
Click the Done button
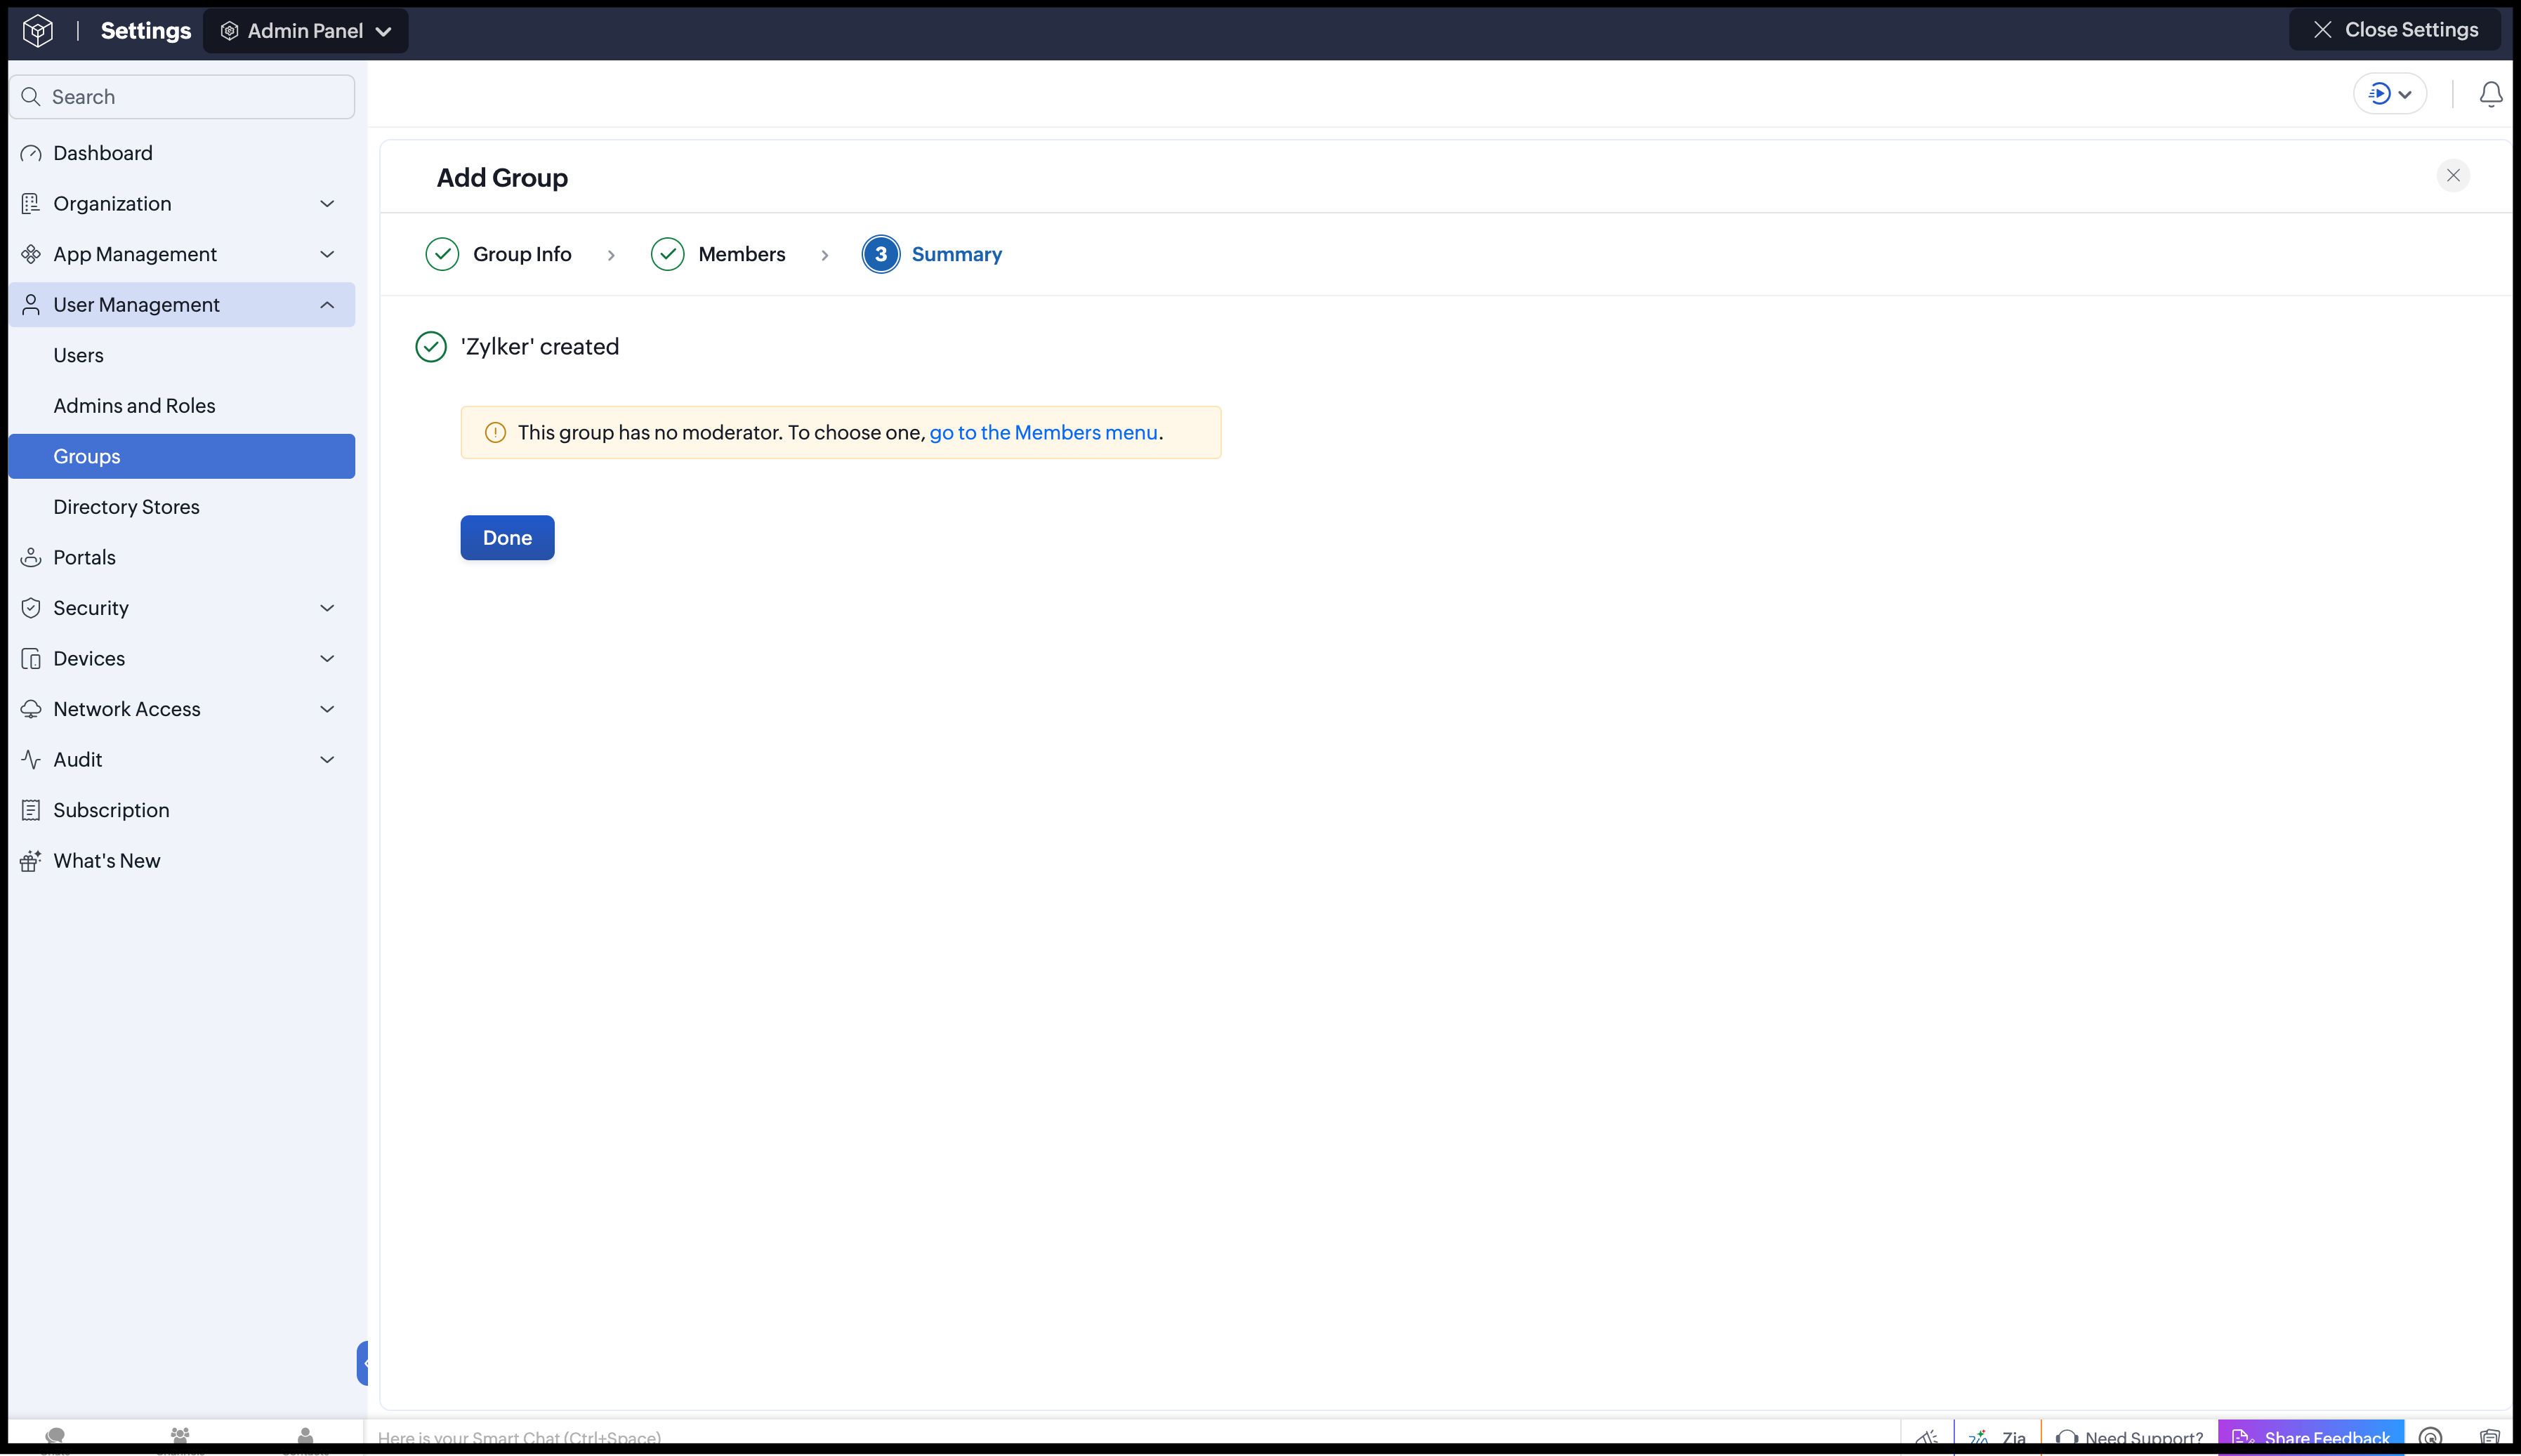coord(507,538)
